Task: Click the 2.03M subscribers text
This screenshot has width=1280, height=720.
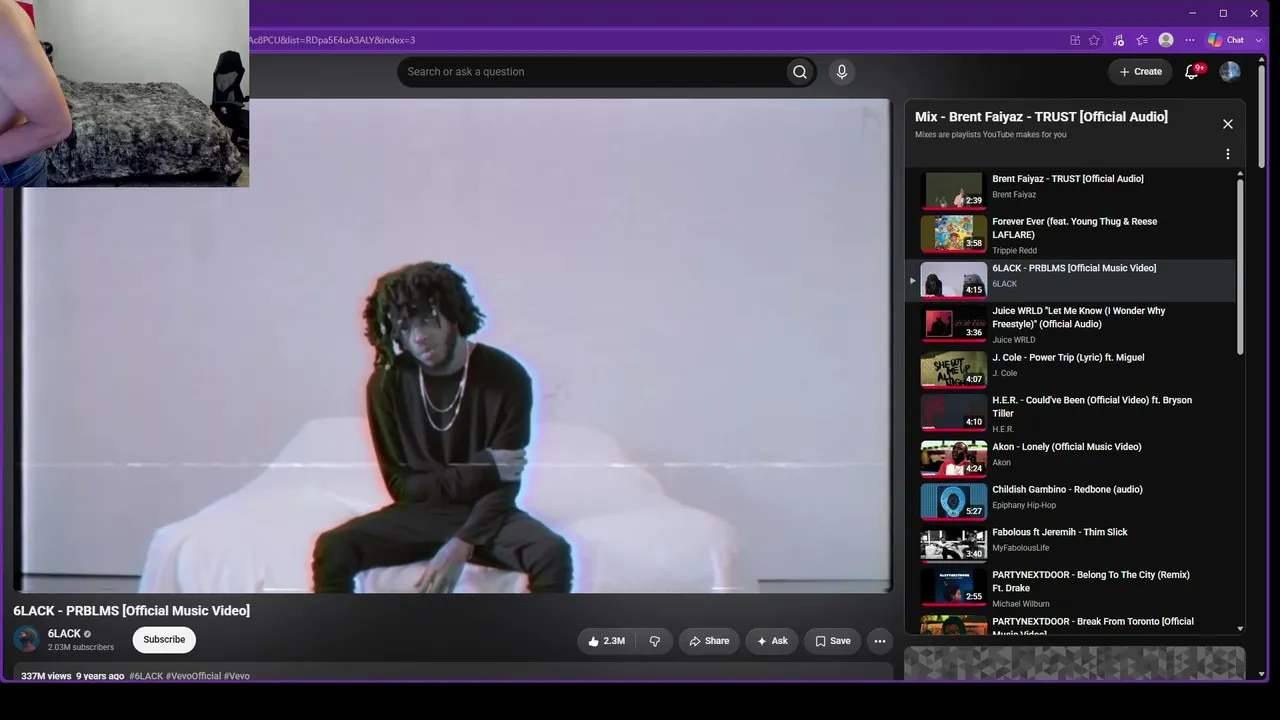Action: coord(81,647)
